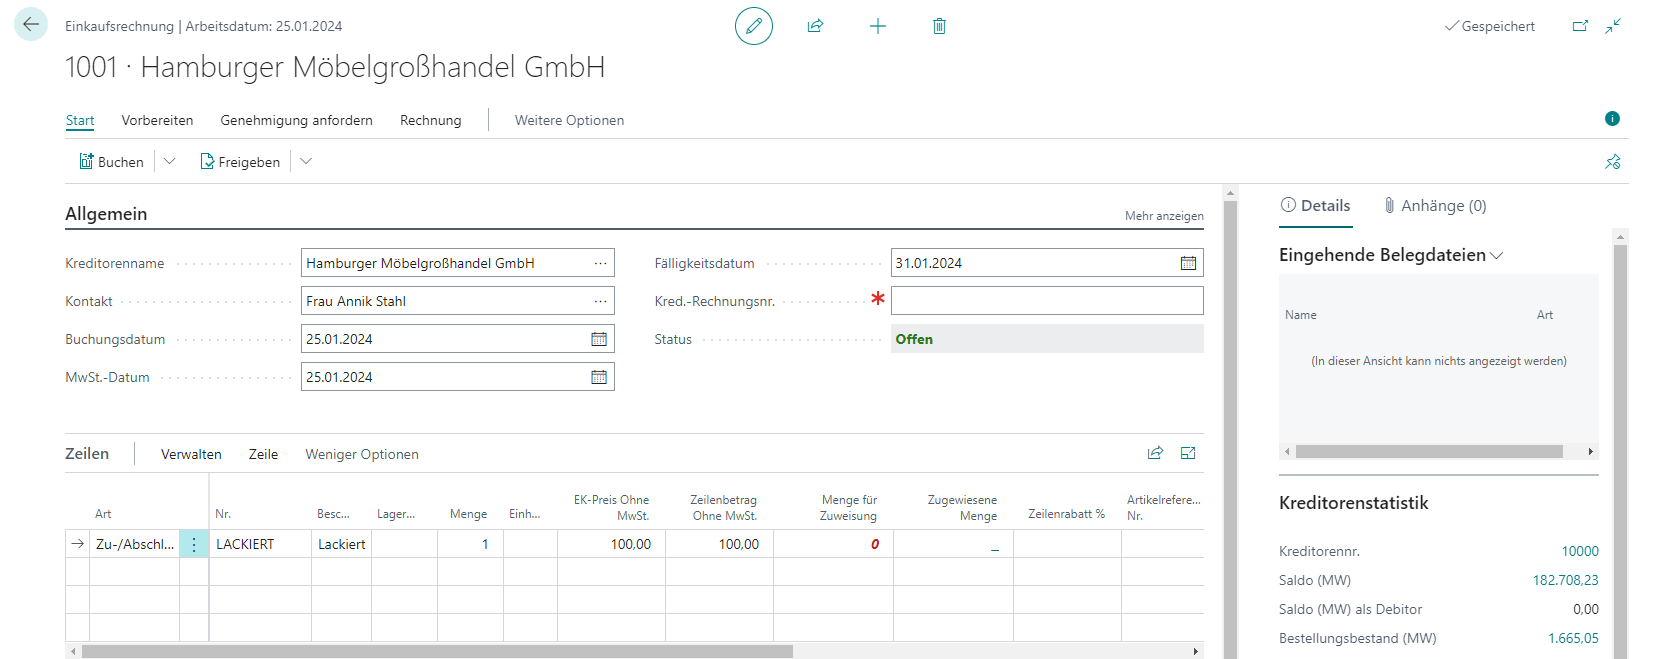Click Mehr anzeigen link
The image size is (1660, 659).
pyautogui.click(x=1164, y=216)
